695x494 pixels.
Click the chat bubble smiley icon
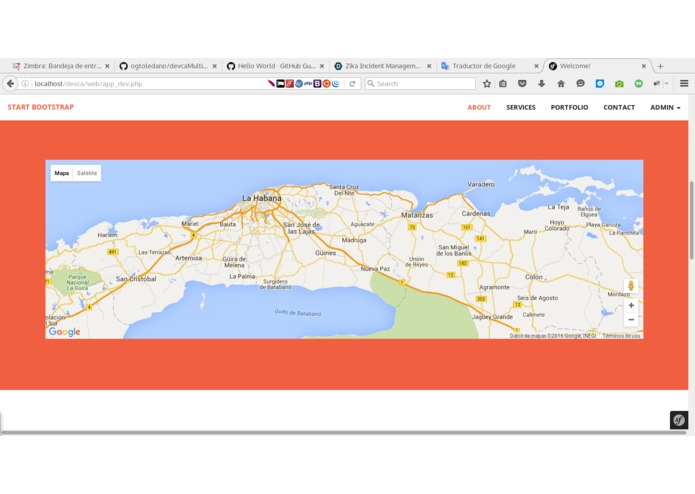coord(580,83)
